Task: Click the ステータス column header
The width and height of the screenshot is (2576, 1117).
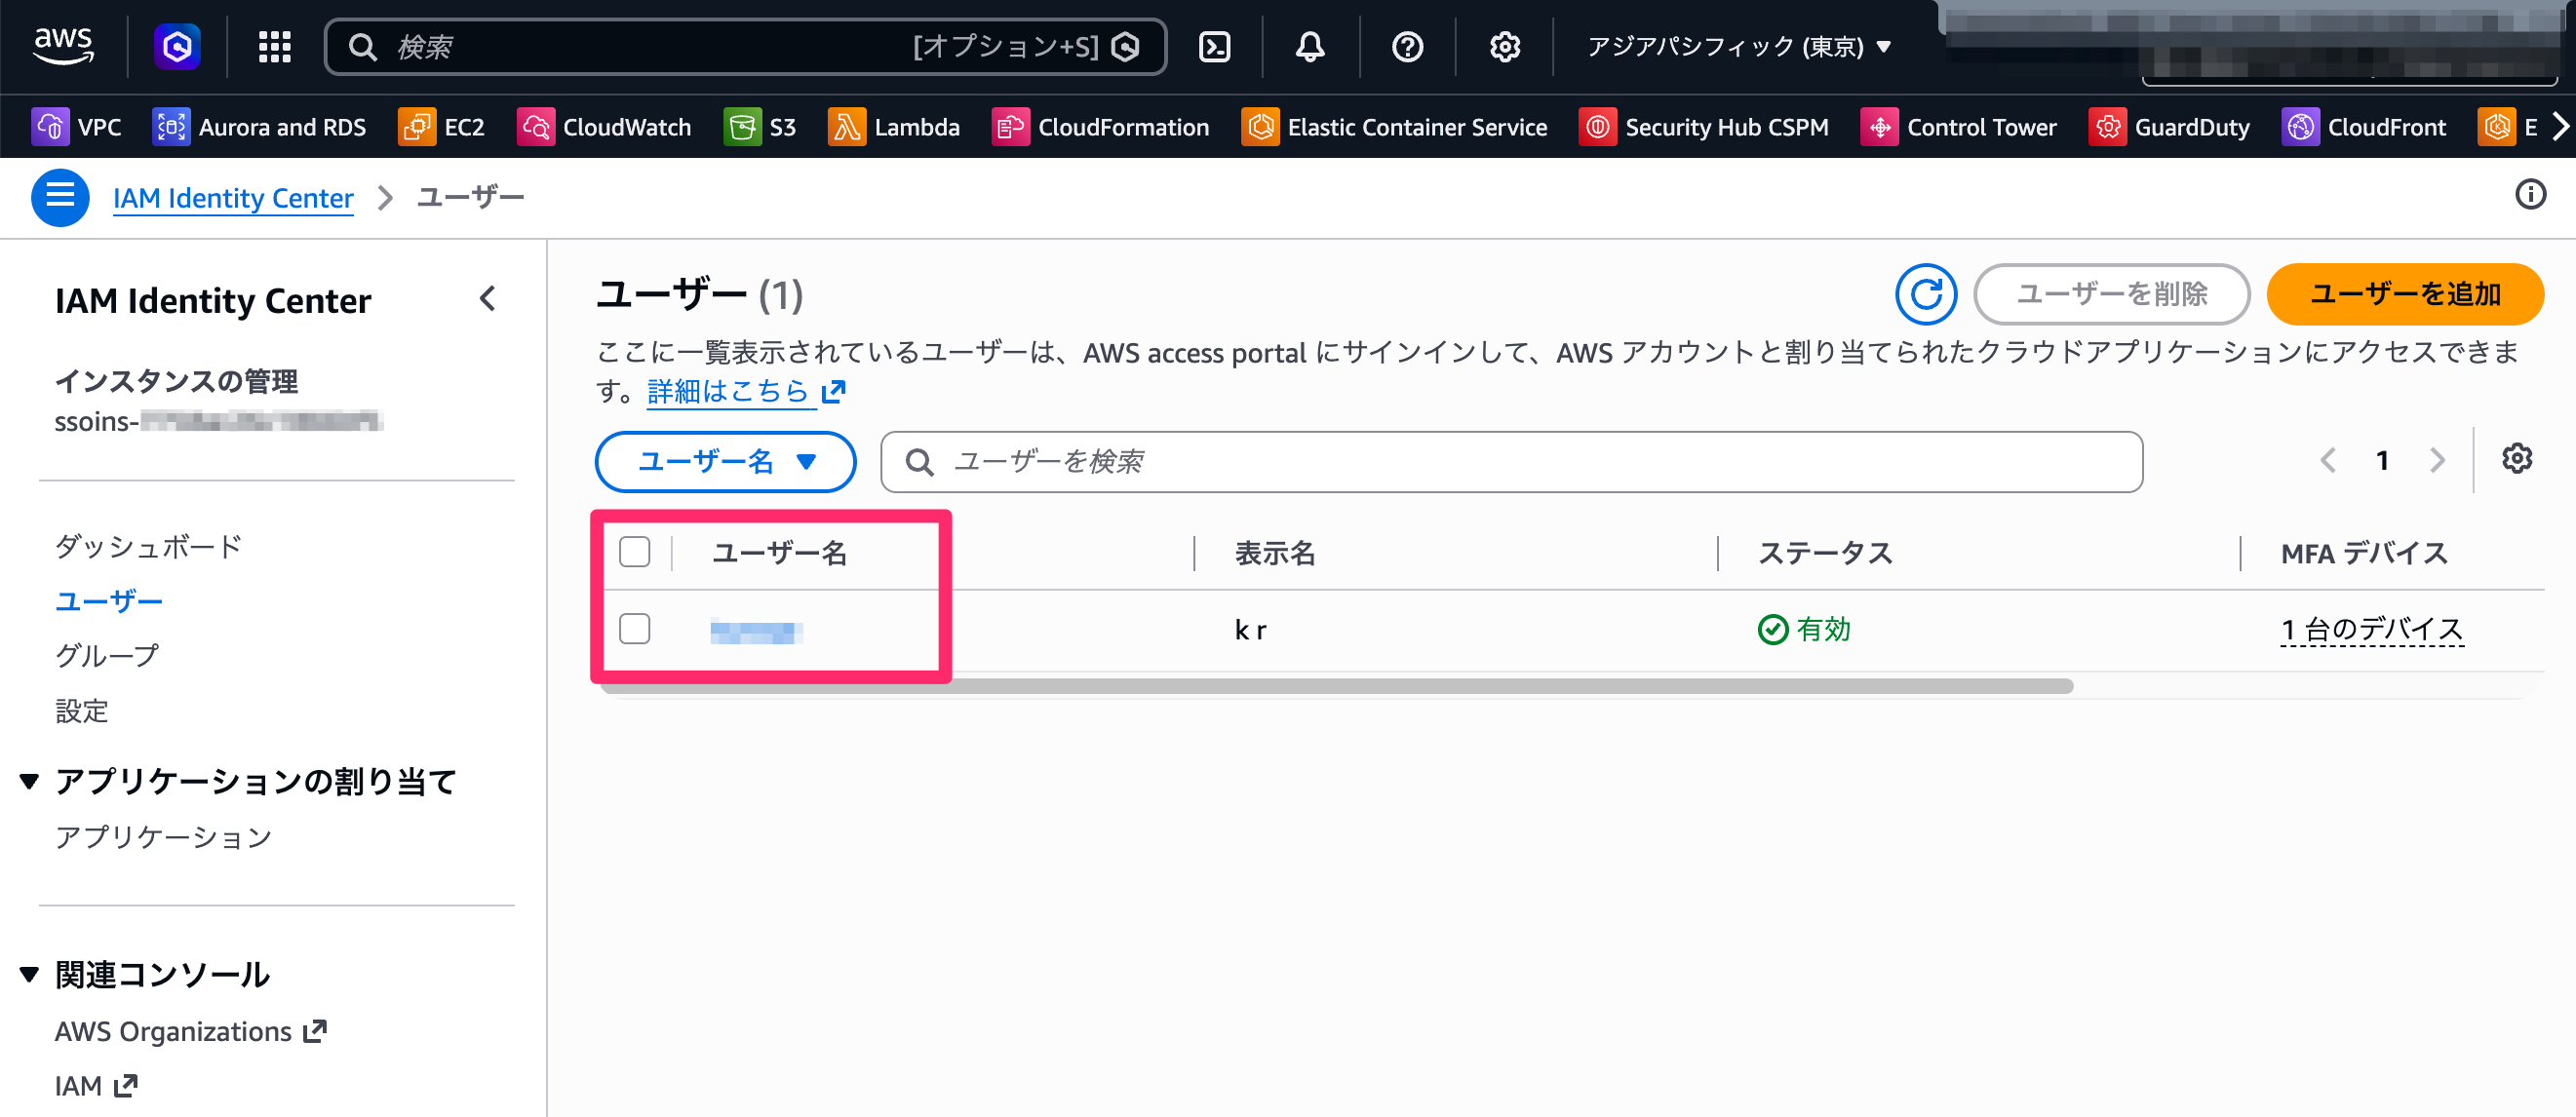Action: (1825, 553)
